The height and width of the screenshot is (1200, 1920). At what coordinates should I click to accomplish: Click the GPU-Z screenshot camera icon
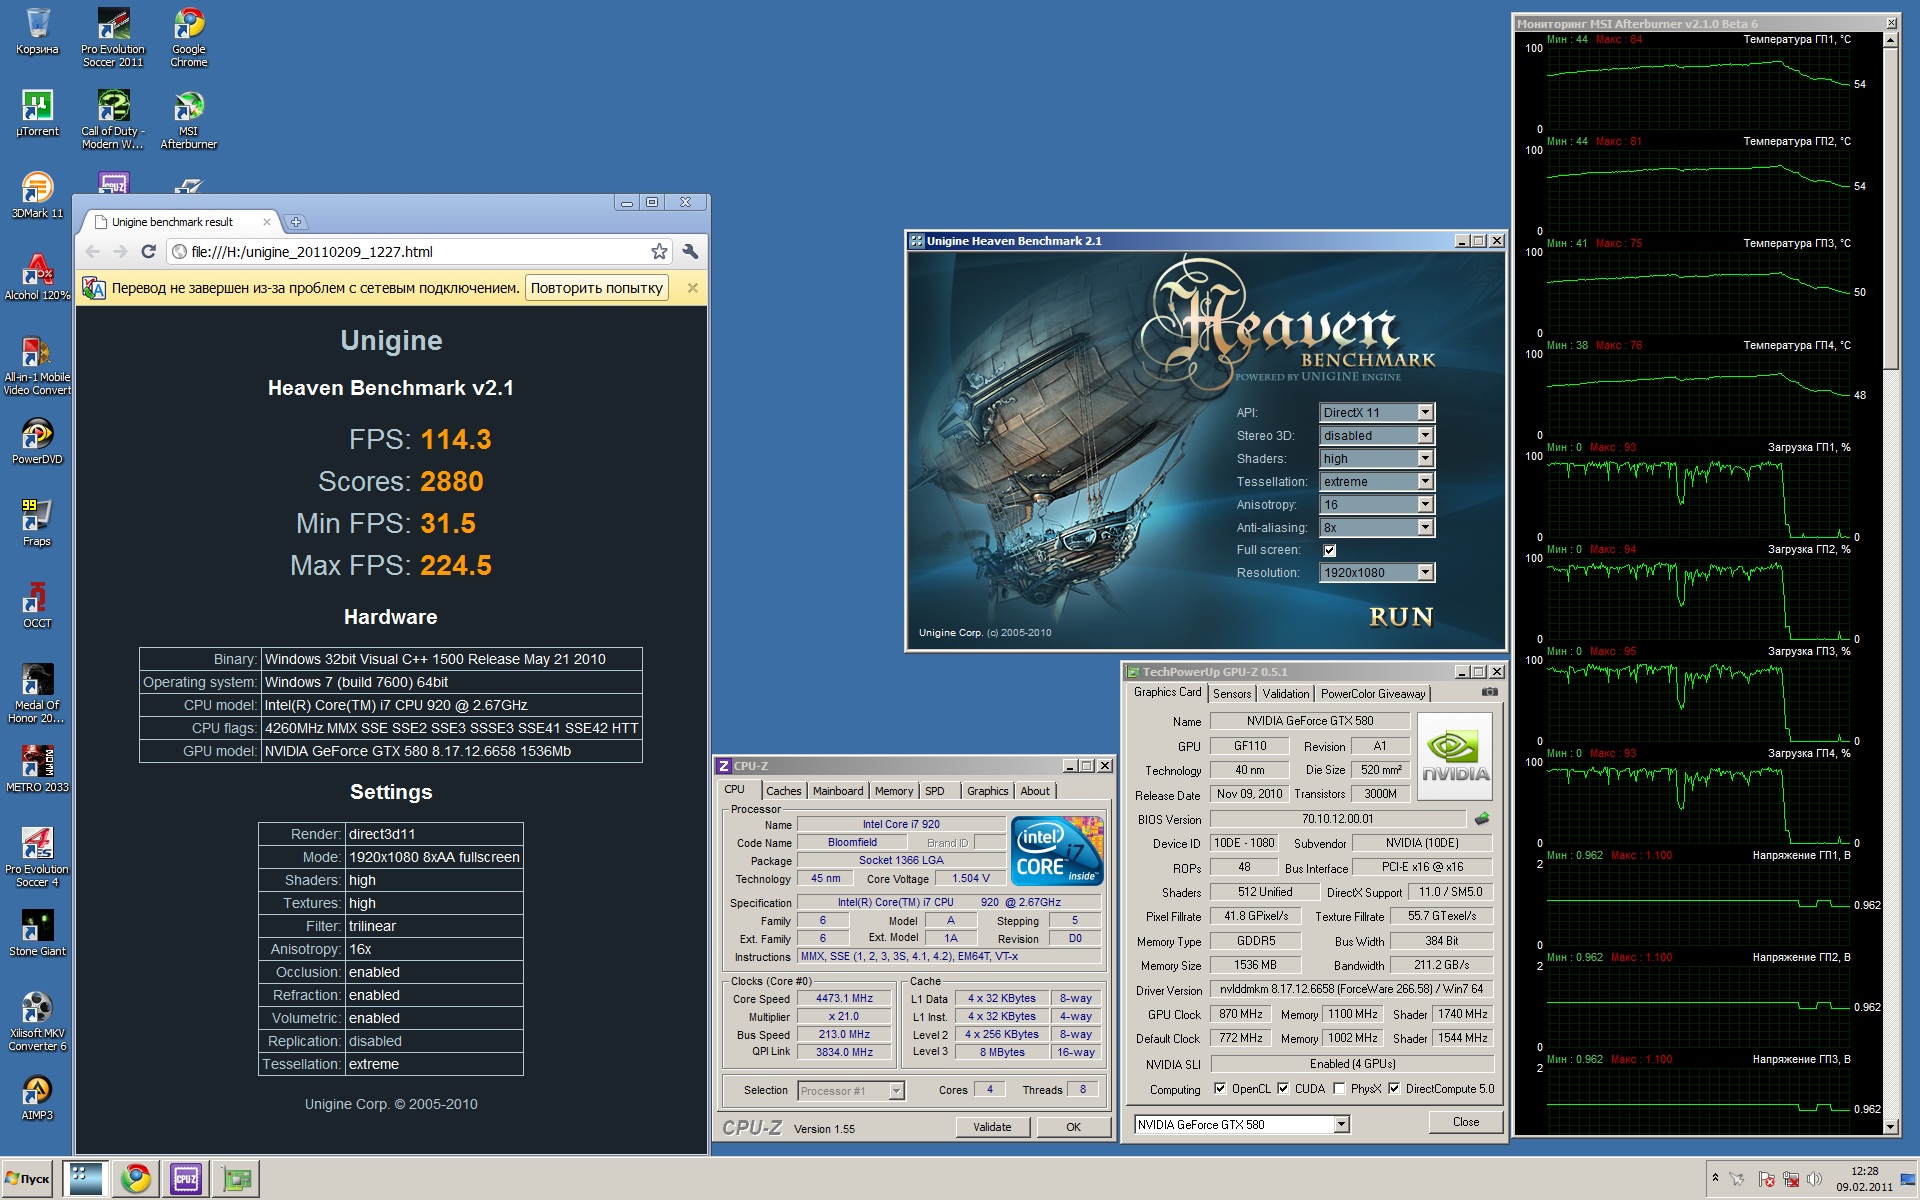click(x=1490, y=692)
